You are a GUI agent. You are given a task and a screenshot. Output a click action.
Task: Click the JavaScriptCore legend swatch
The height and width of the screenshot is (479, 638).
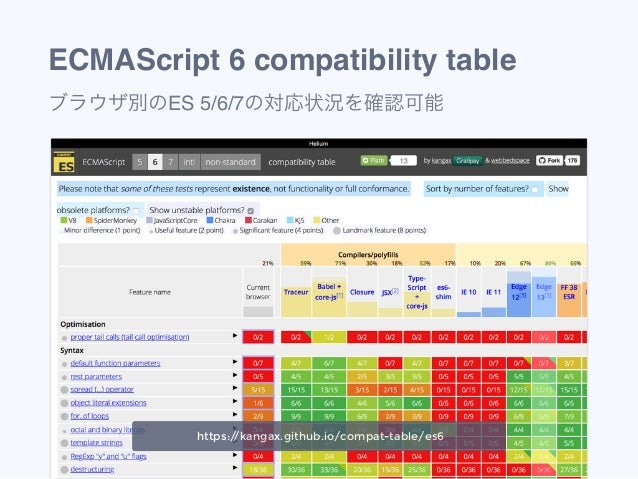click(149, 220)
